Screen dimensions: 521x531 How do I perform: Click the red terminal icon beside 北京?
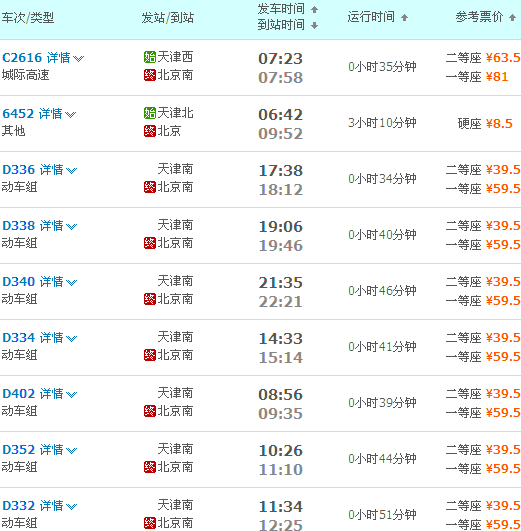point(150,131)
